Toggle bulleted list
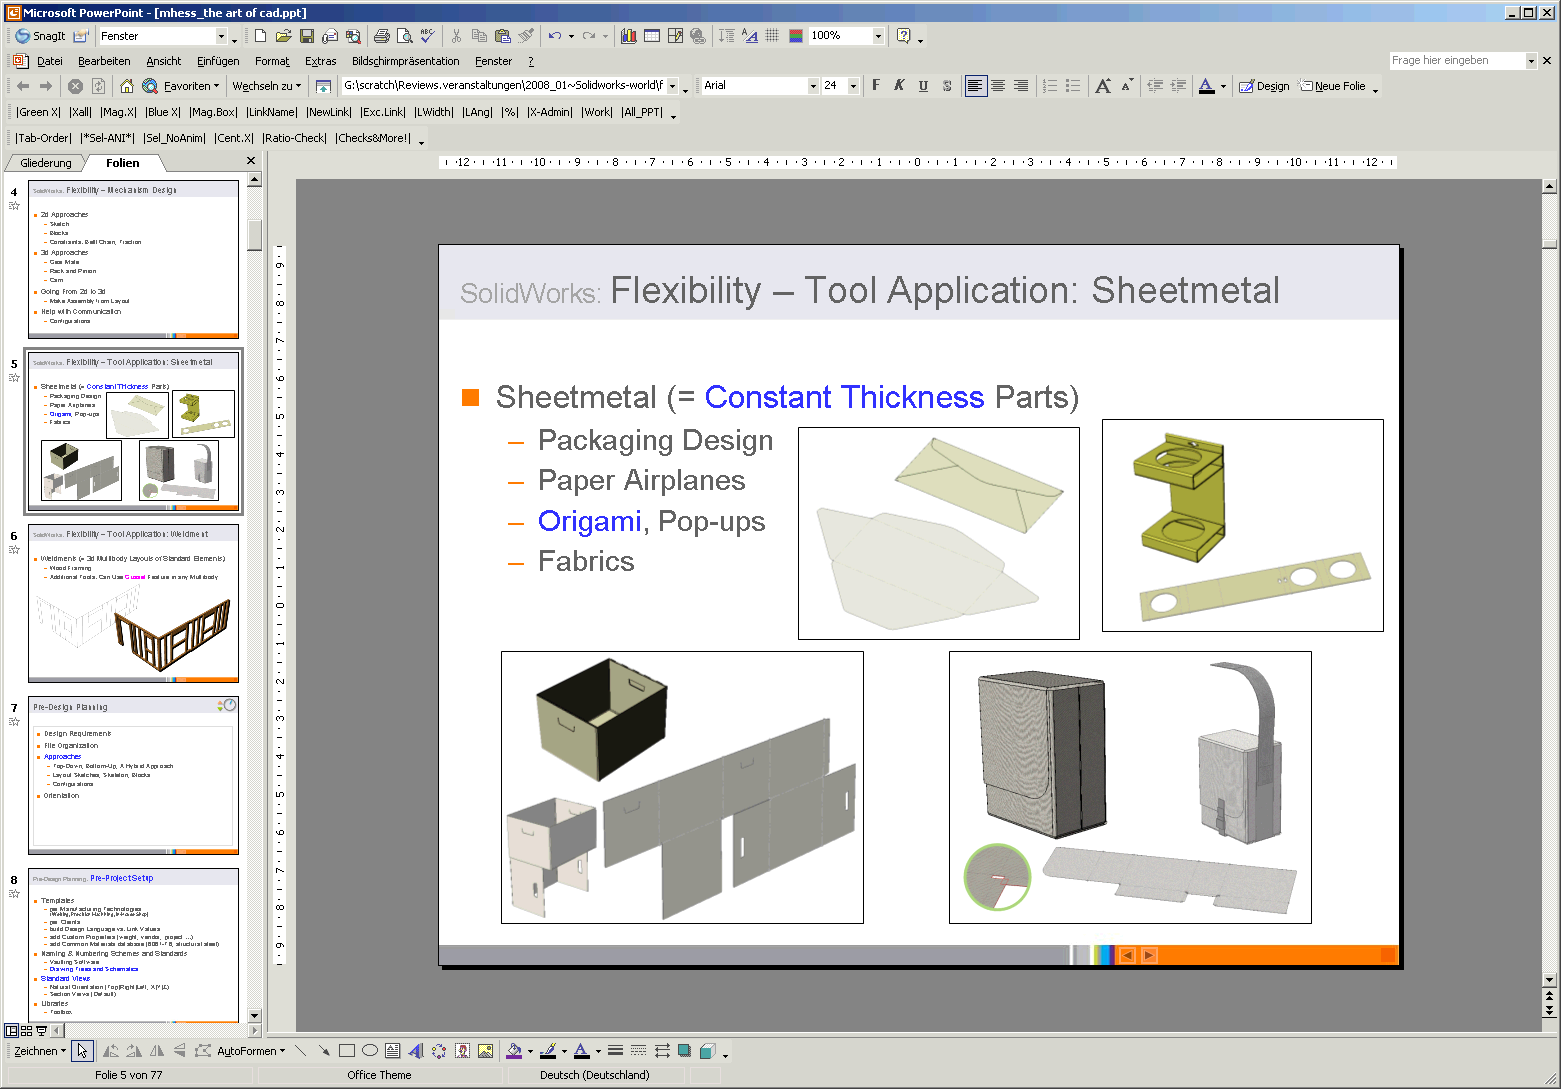Image resolution: width=1561 pixels, height=1089 pixels. 1073,86
